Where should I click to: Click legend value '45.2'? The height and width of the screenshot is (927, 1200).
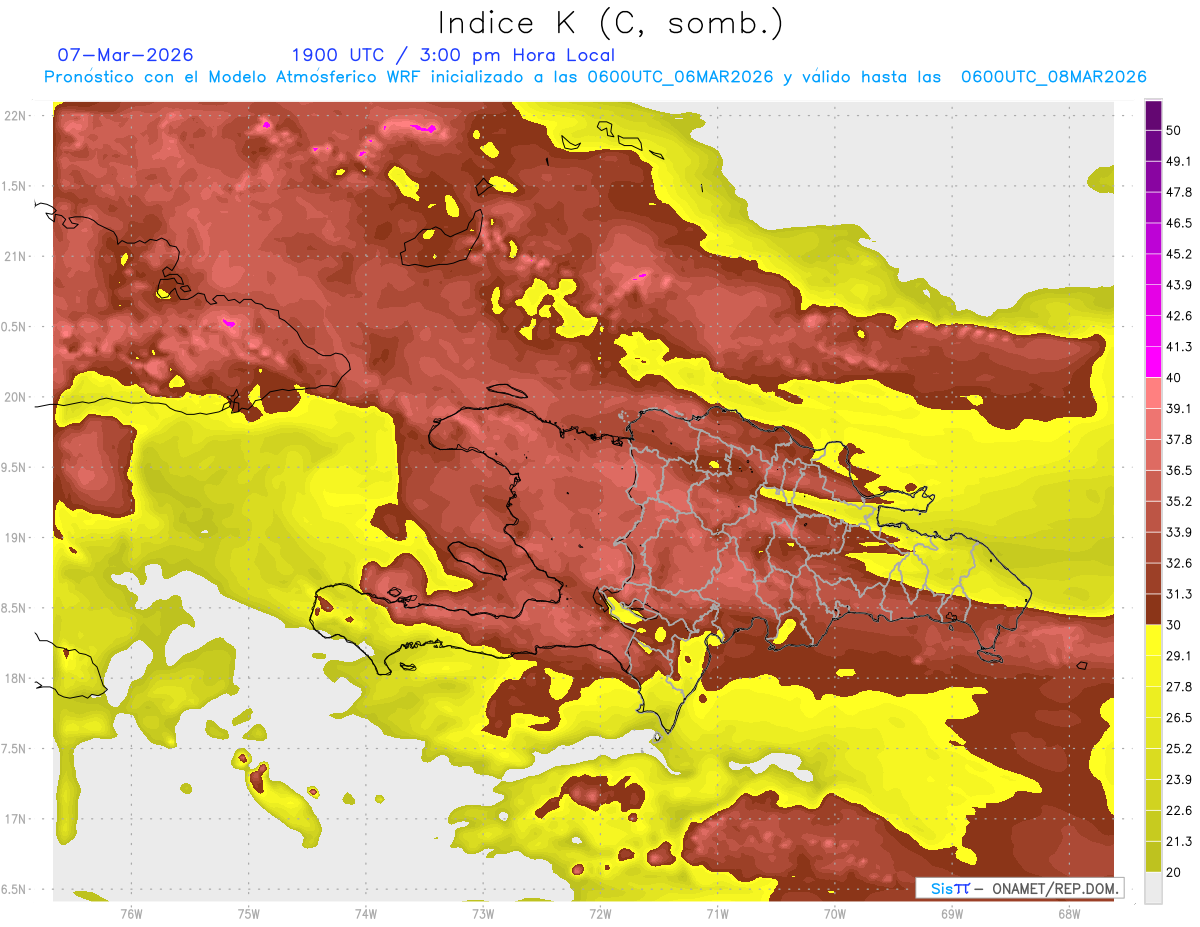tap(1180, 254)
